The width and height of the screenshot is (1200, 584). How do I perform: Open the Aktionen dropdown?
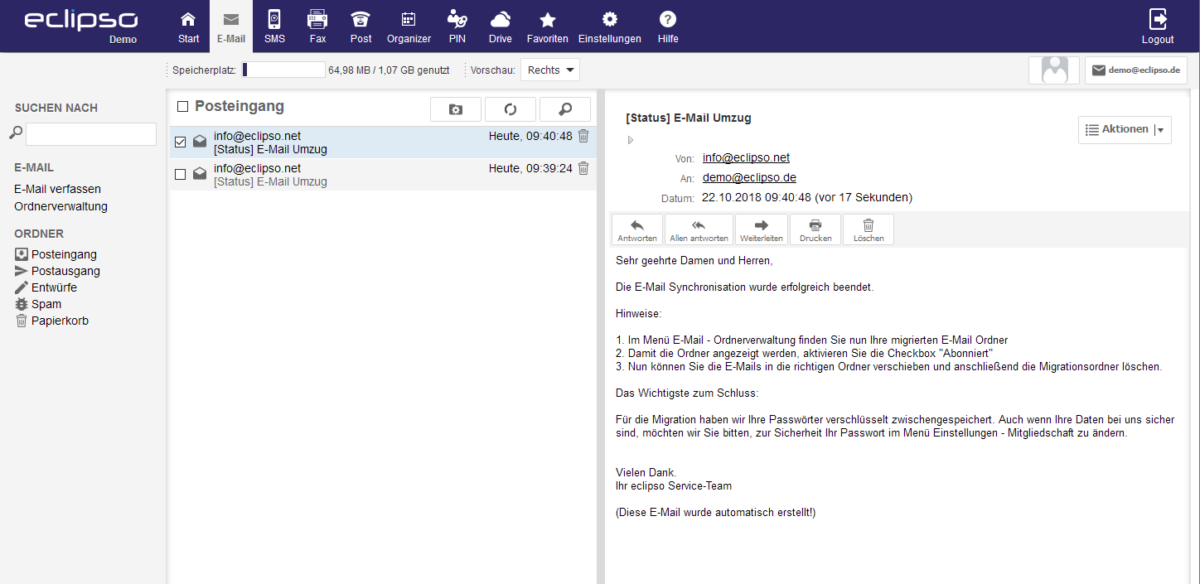click(x=1124, y=129)
